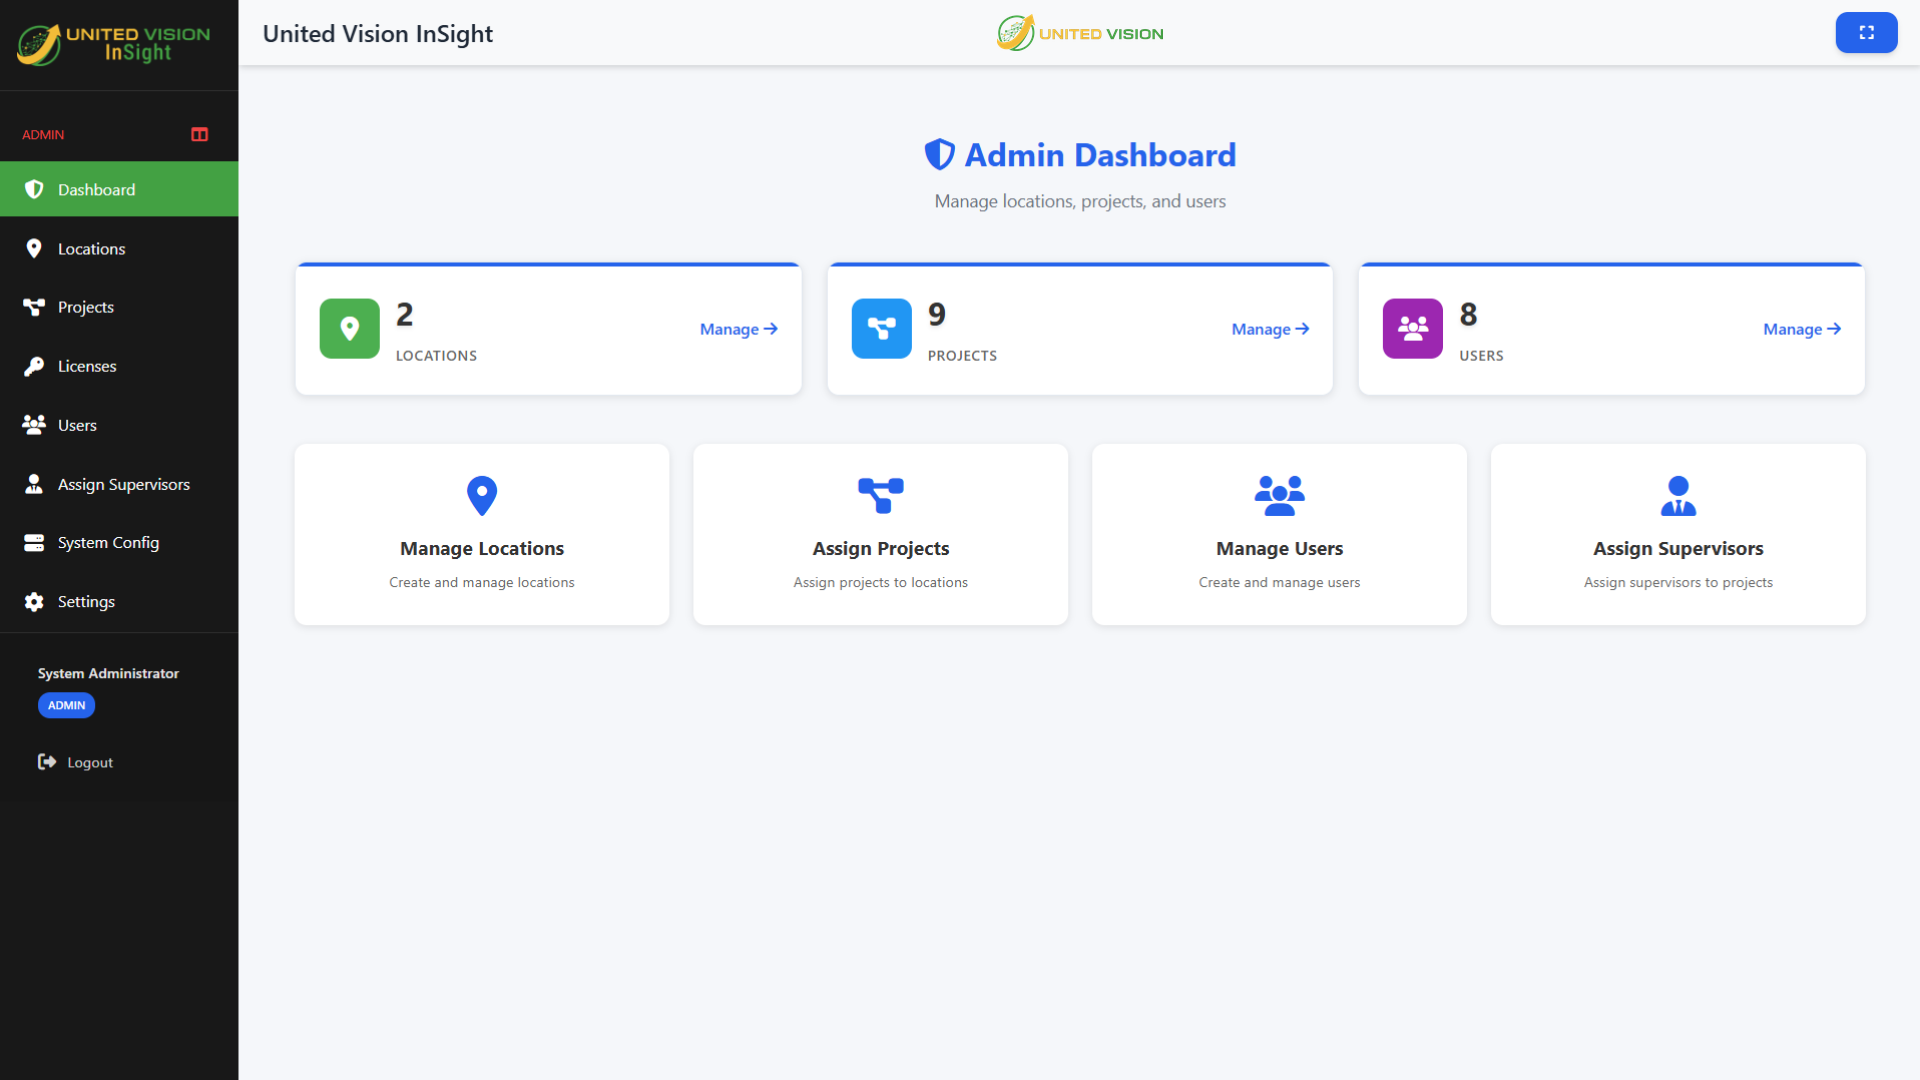This screenshot has height=1080, width=1920.
Task: Click the Locations pin icon in sidebar
Action: pos(34,248)
